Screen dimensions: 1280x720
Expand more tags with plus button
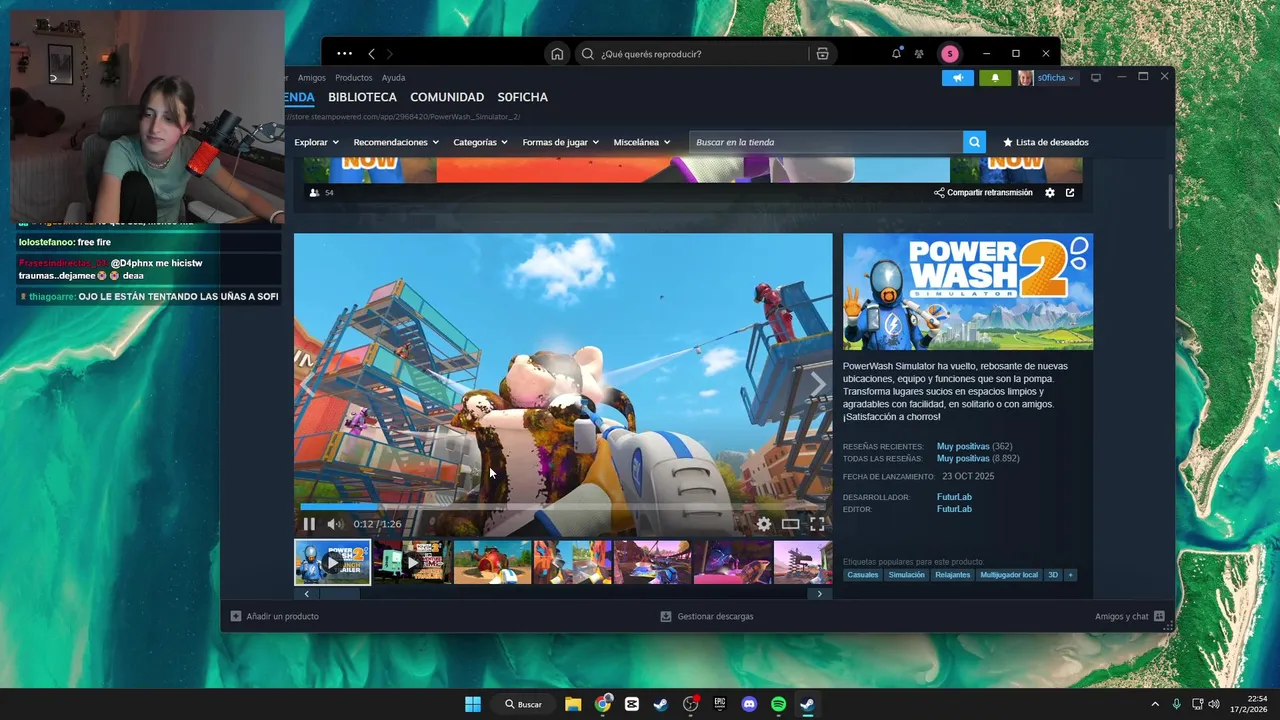pyautogui.click(x=1070, y=575)
